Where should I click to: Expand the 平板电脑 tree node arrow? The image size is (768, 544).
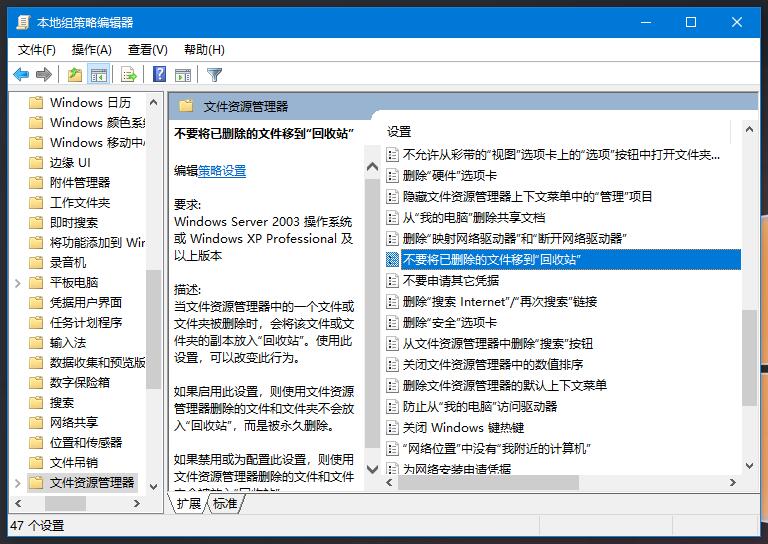(x=18, y=282)
